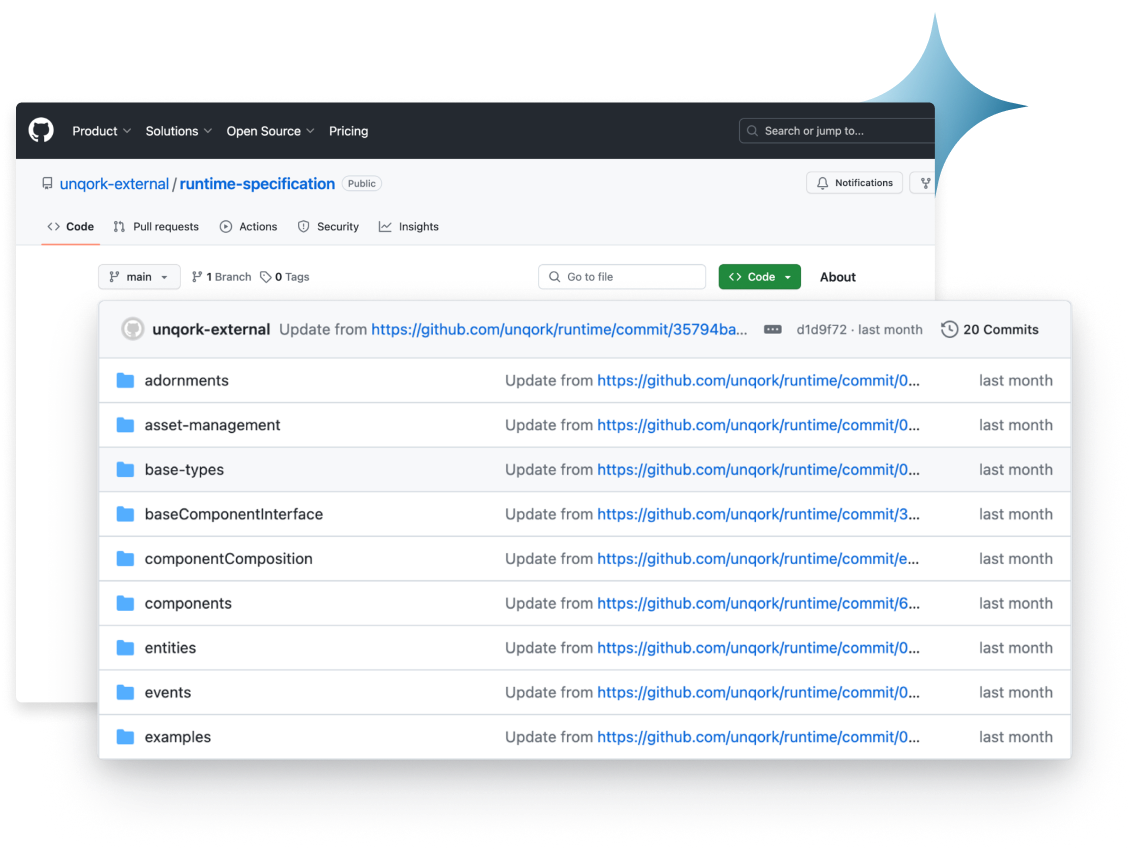Click the entities folder icon
1132x850 pixels.
(126, 648)
